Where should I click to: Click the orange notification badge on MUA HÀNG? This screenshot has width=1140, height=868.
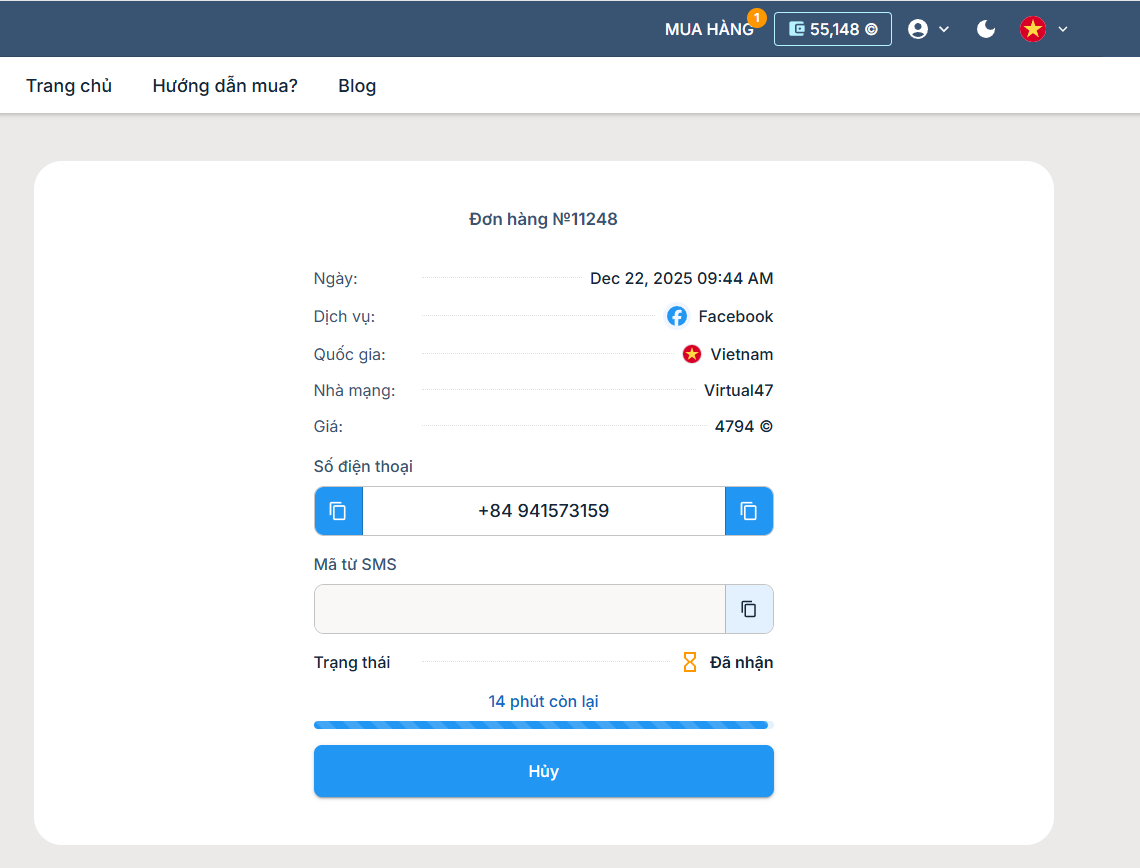[x=756, y=18]
